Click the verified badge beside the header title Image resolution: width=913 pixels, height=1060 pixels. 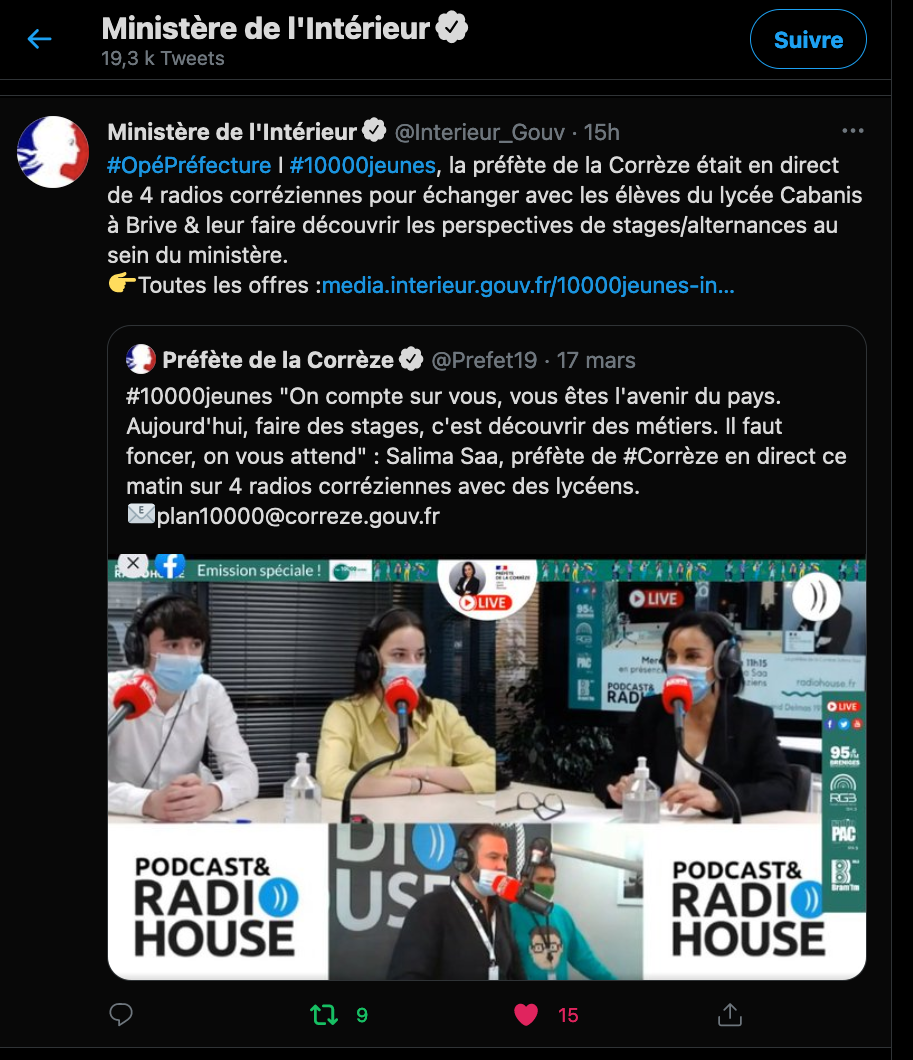(x=451, y=27)
